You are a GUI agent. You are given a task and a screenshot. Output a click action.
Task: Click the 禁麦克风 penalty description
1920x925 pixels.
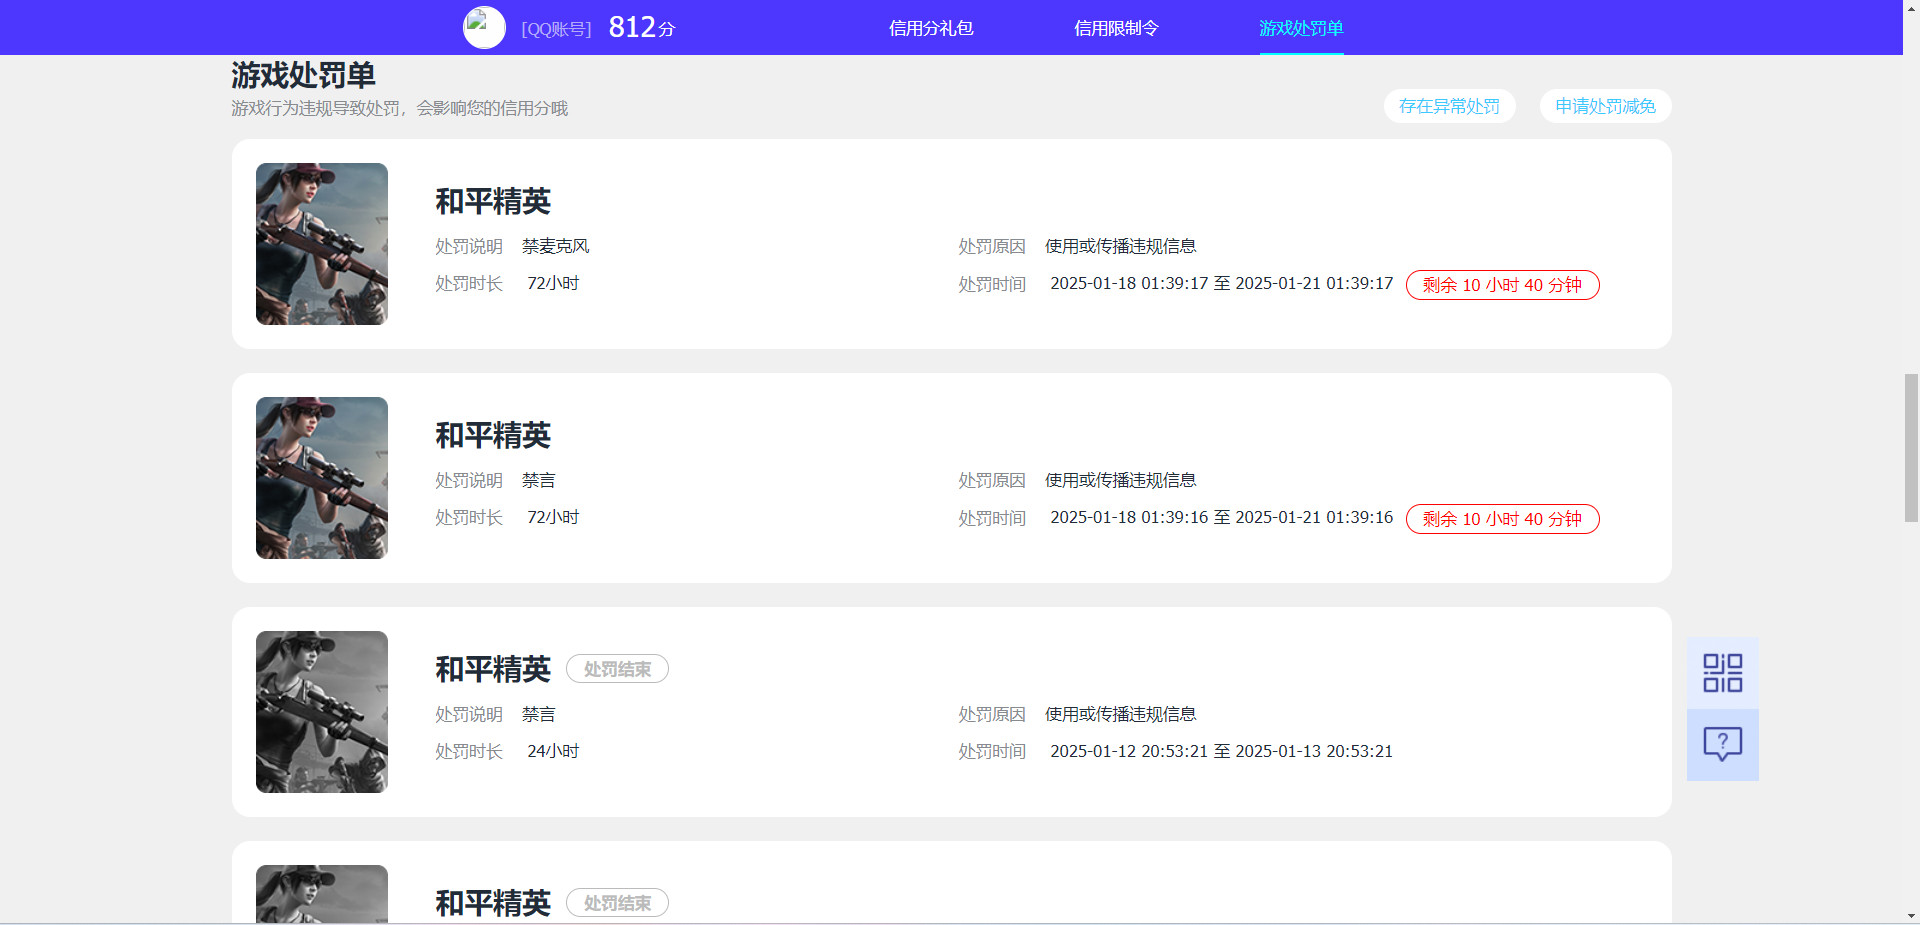555,246
